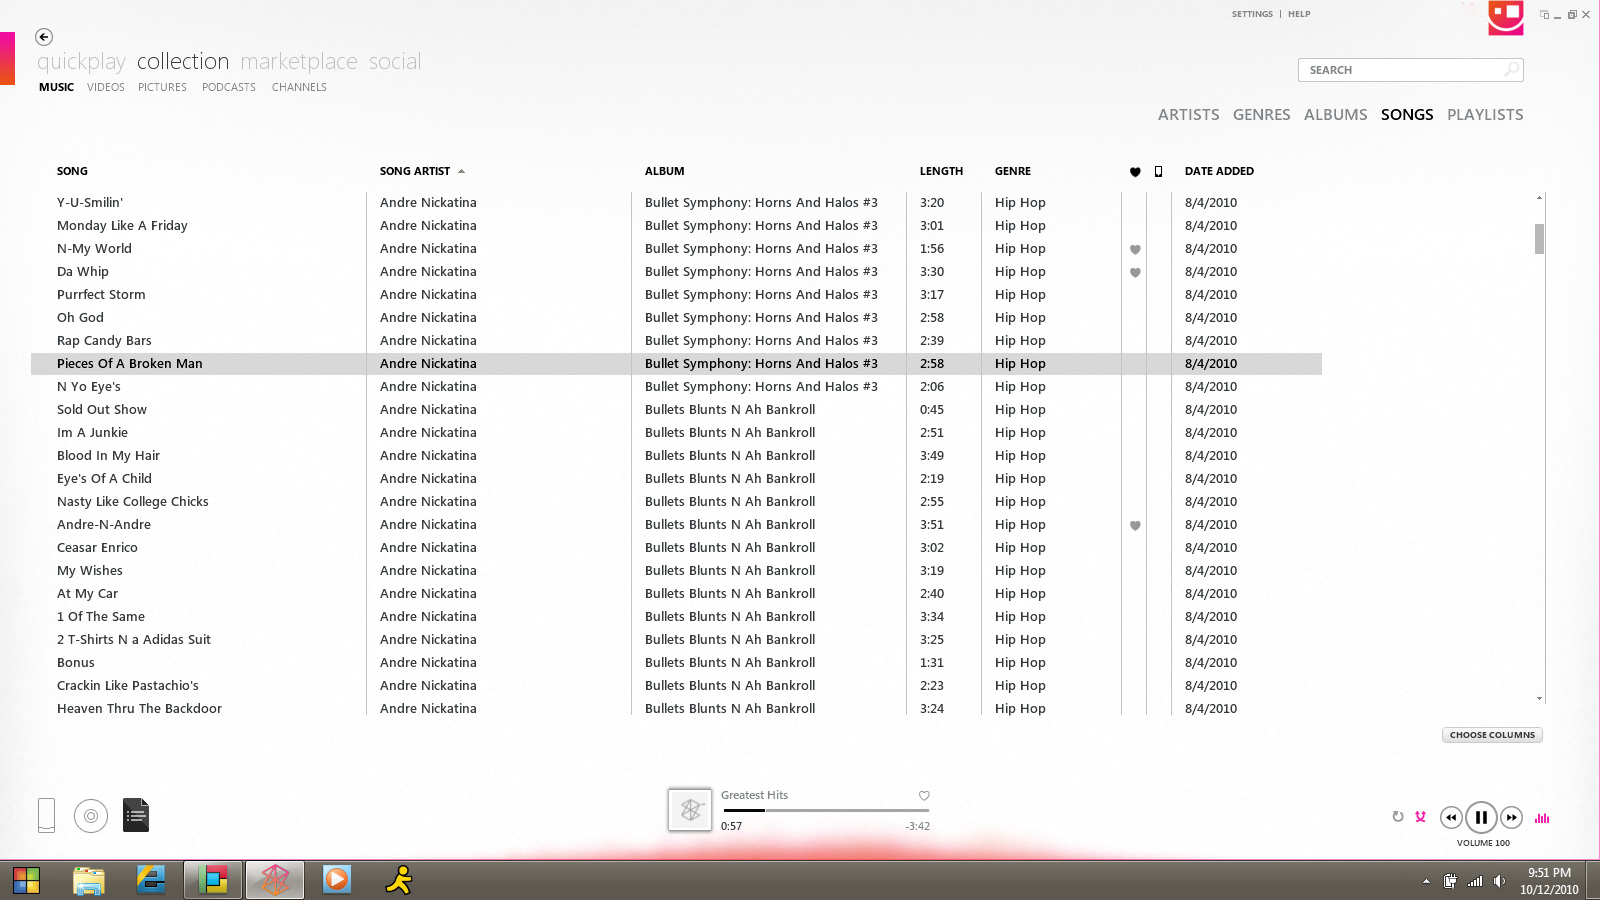Open the playlist document icon

[x=136, y=815]
